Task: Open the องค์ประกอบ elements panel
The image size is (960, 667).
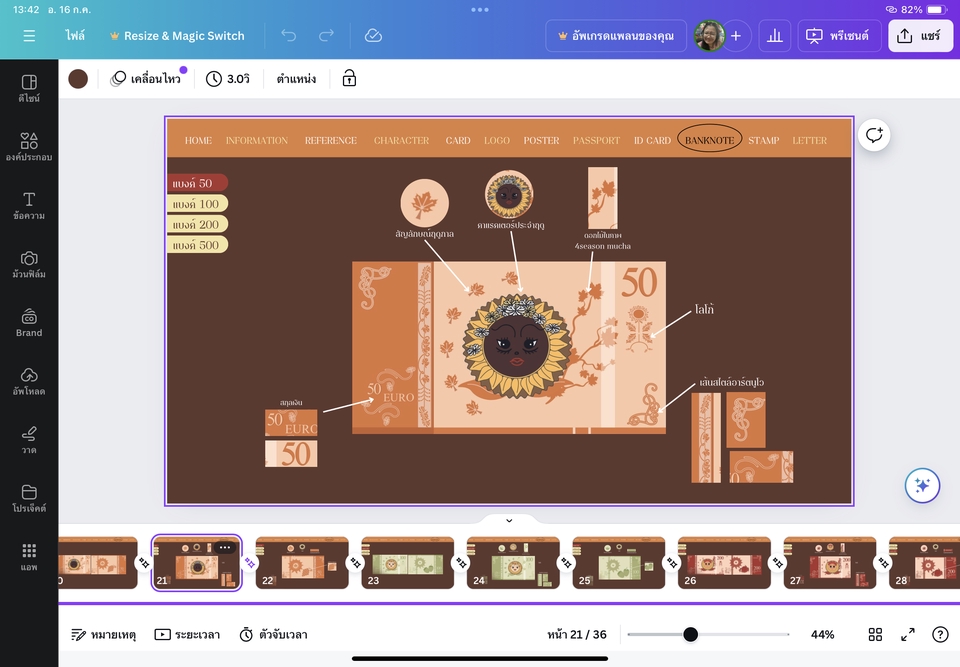Action: tap(29, 147)
